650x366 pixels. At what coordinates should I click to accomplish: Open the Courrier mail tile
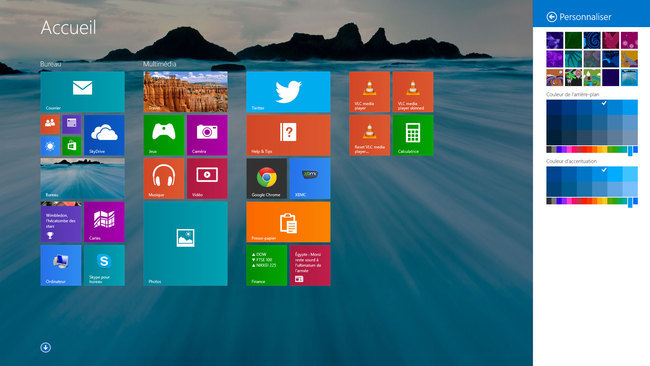pyautogui.click(x=82, y=92)
